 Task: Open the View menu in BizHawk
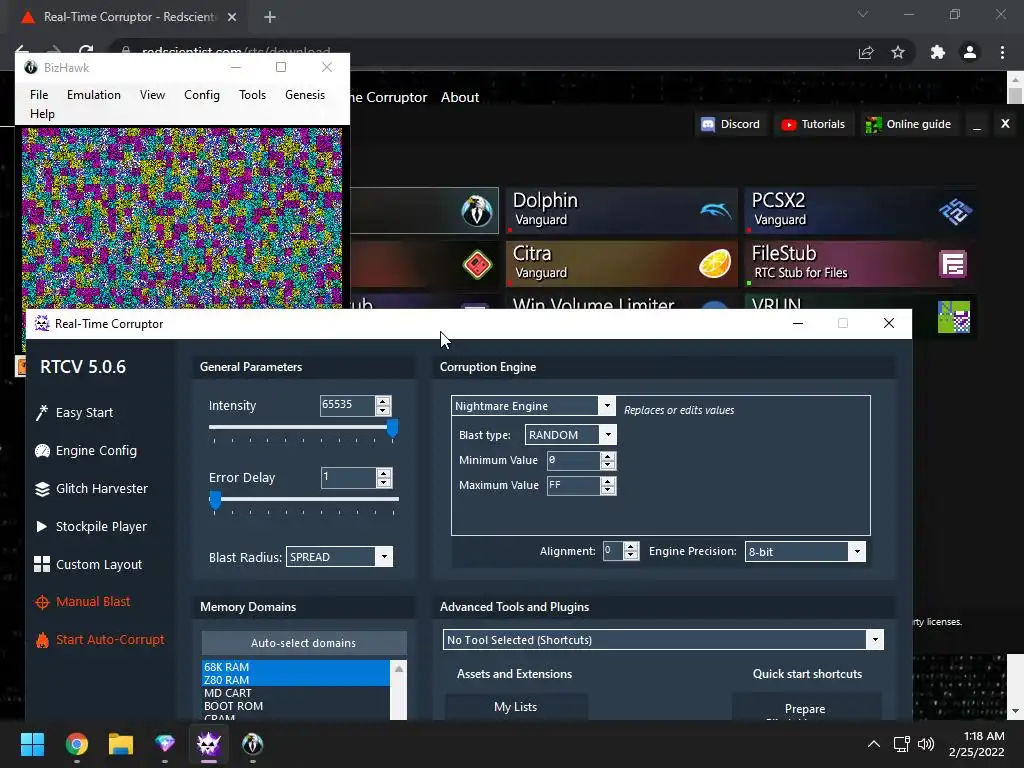(x=152, y=95)
